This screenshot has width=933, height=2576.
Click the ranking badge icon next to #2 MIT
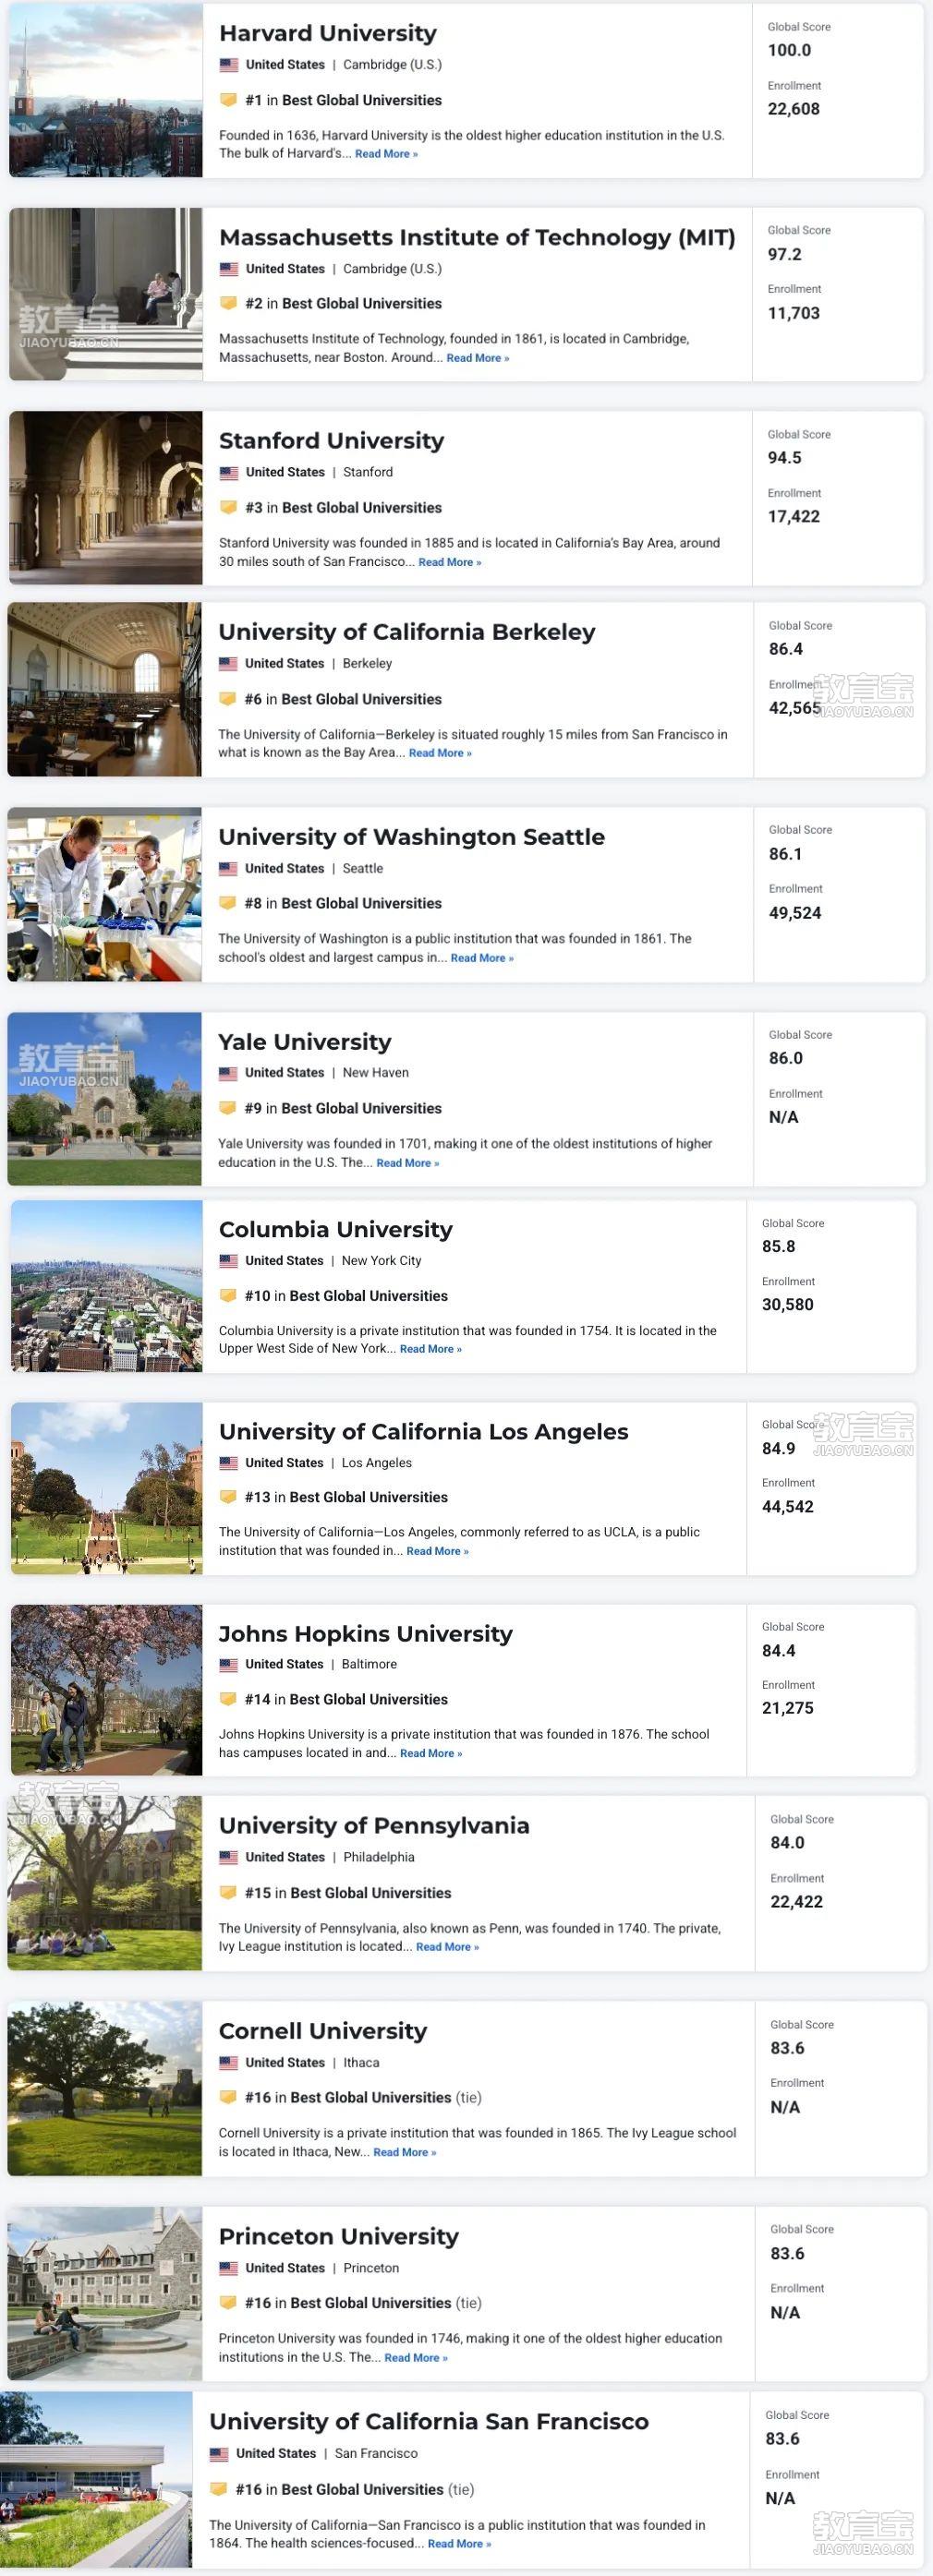[228, 303]
